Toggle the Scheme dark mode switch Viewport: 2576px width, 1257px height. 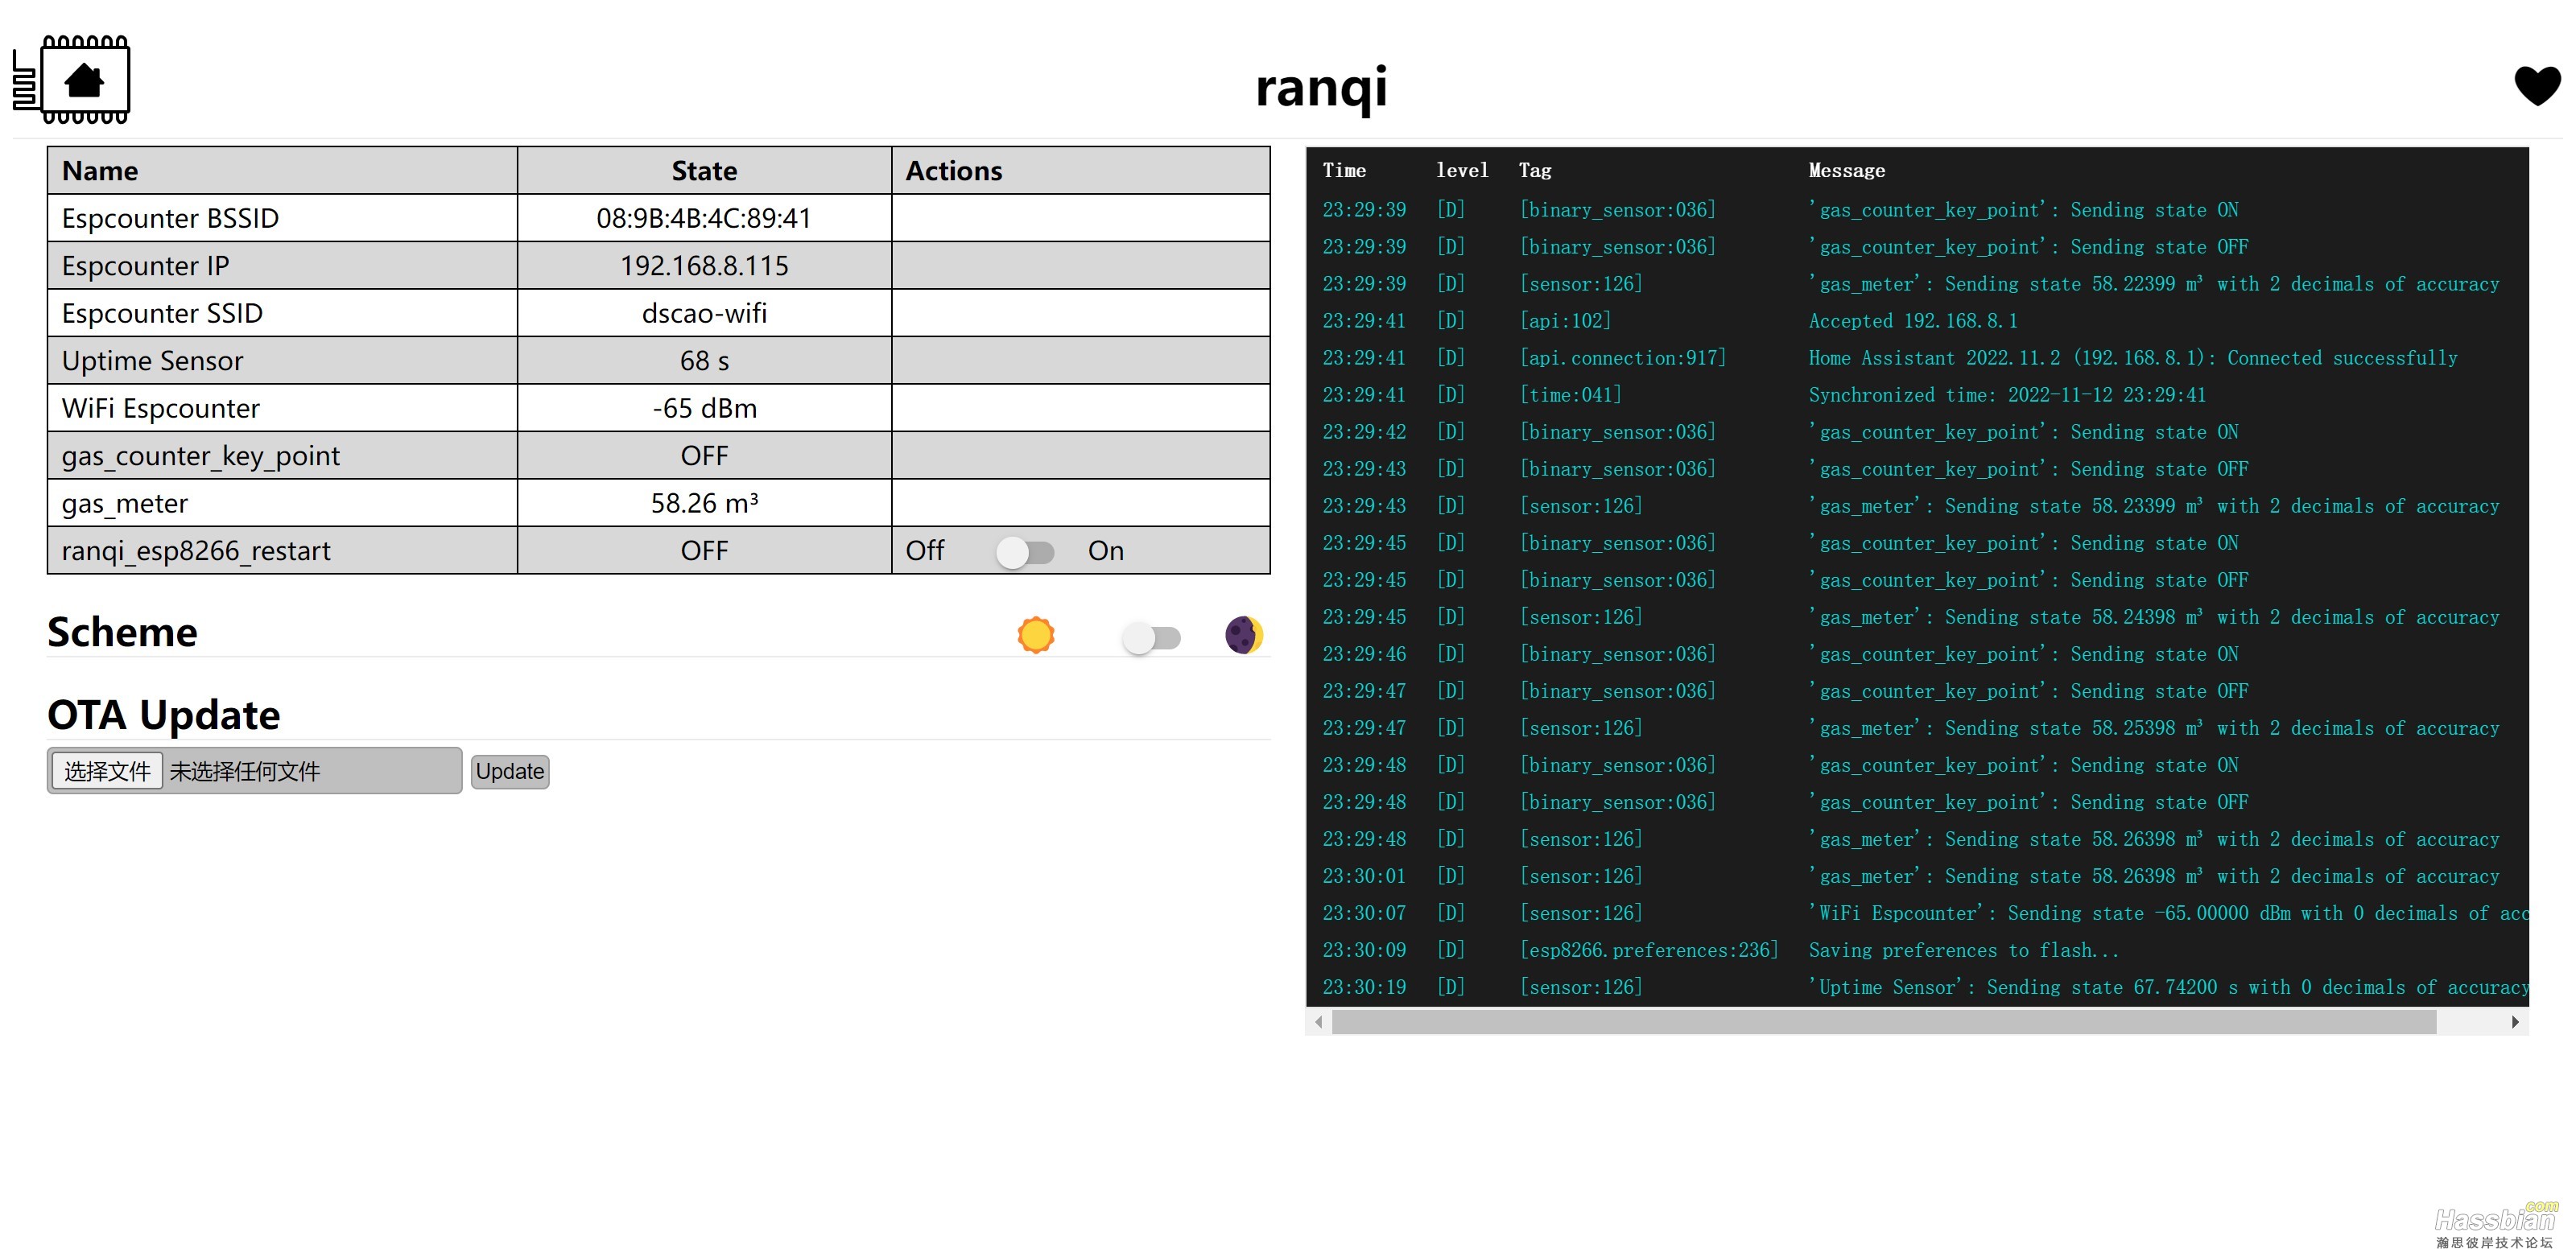click(1151, 637)
